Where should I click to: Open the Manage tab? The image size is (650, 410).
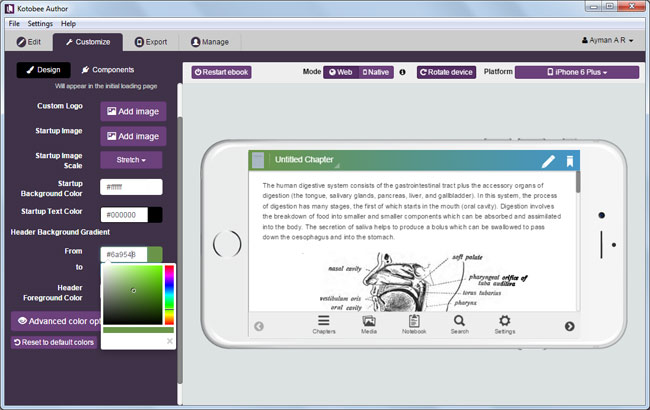pyautogui.click(x=210, y=42)
